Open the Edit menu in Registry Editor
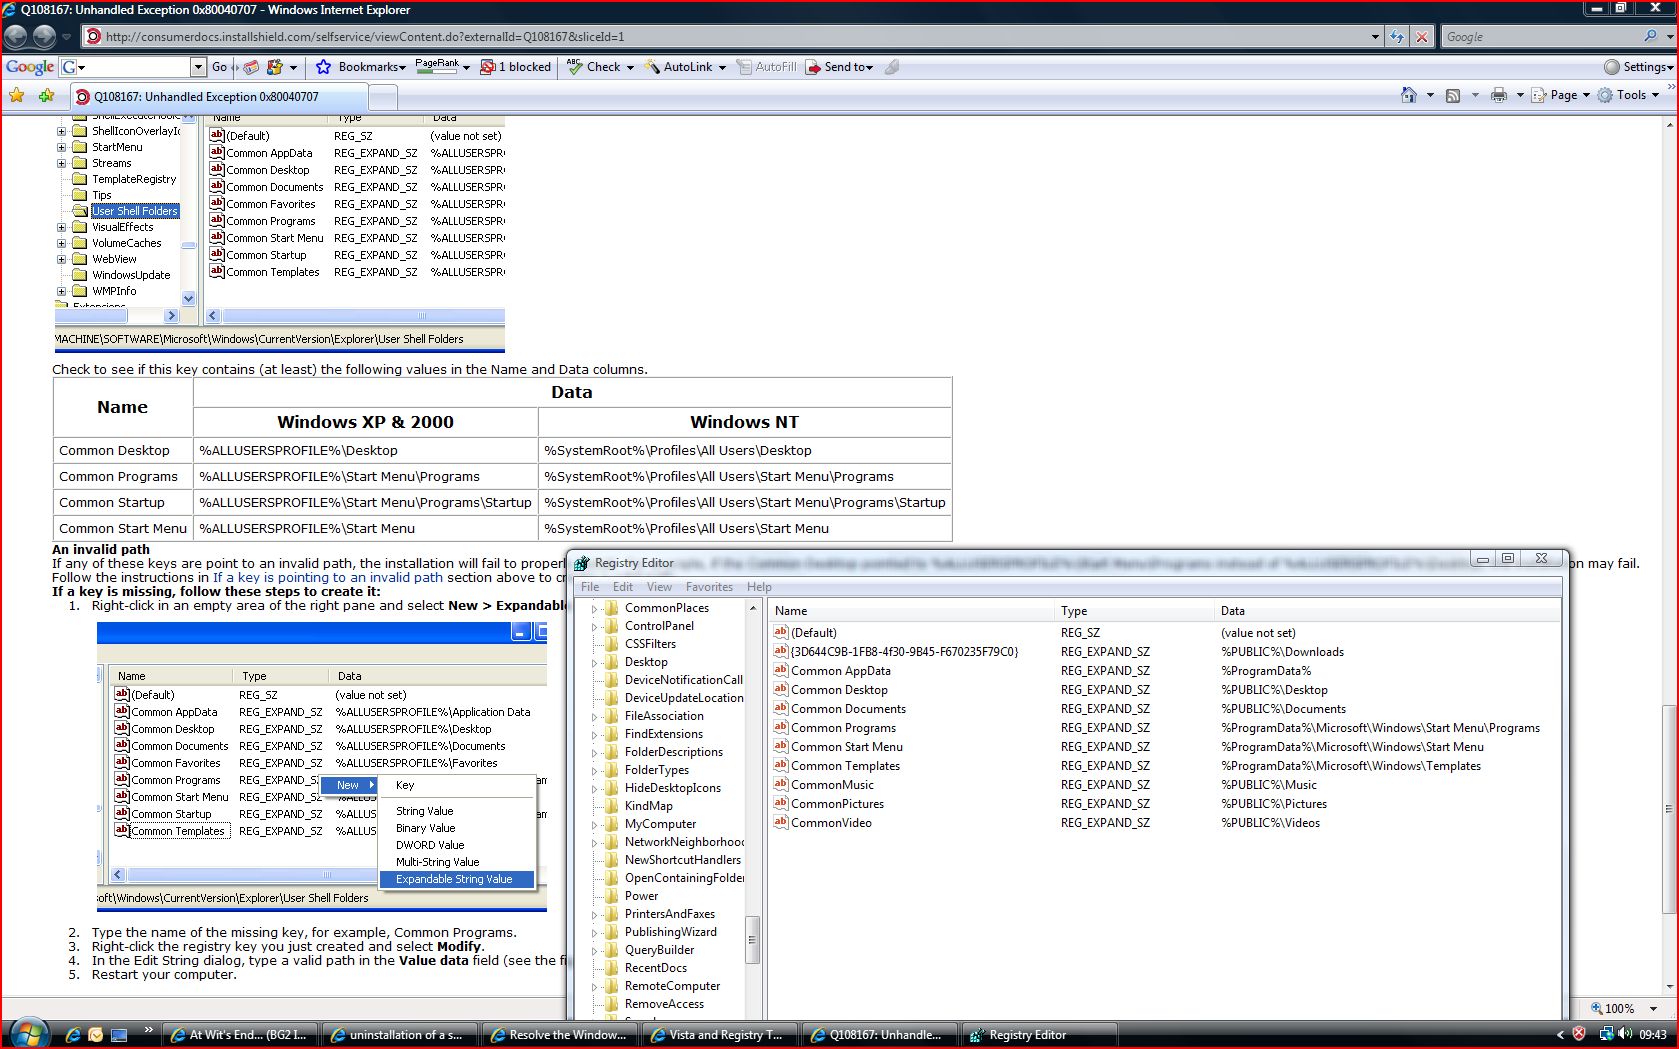Screen dimensions: 1679x1049 point(623,587)
